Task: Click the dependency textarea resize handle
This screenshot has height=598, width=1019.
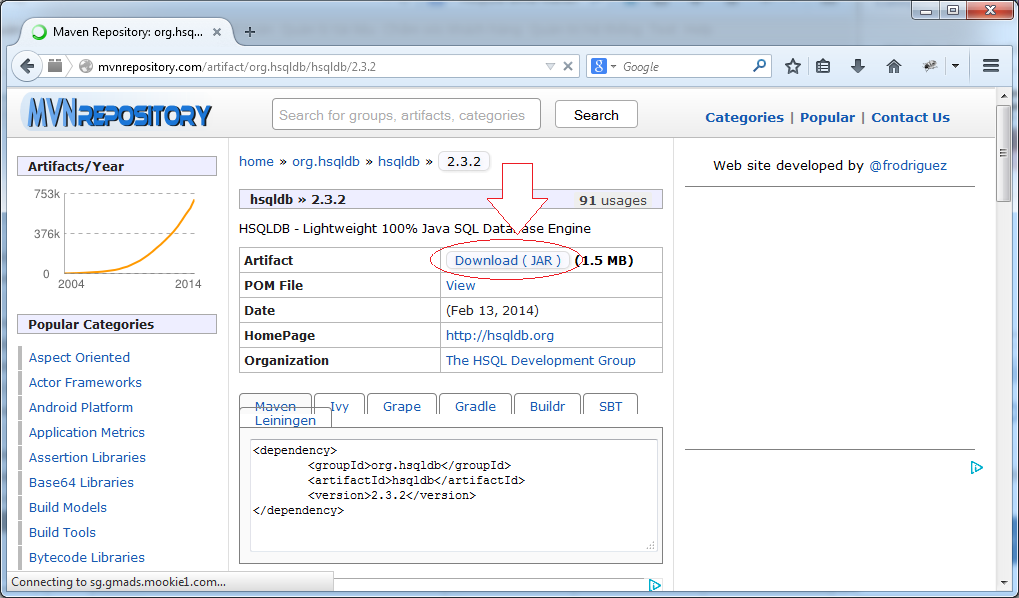Action: coord(651,545)
